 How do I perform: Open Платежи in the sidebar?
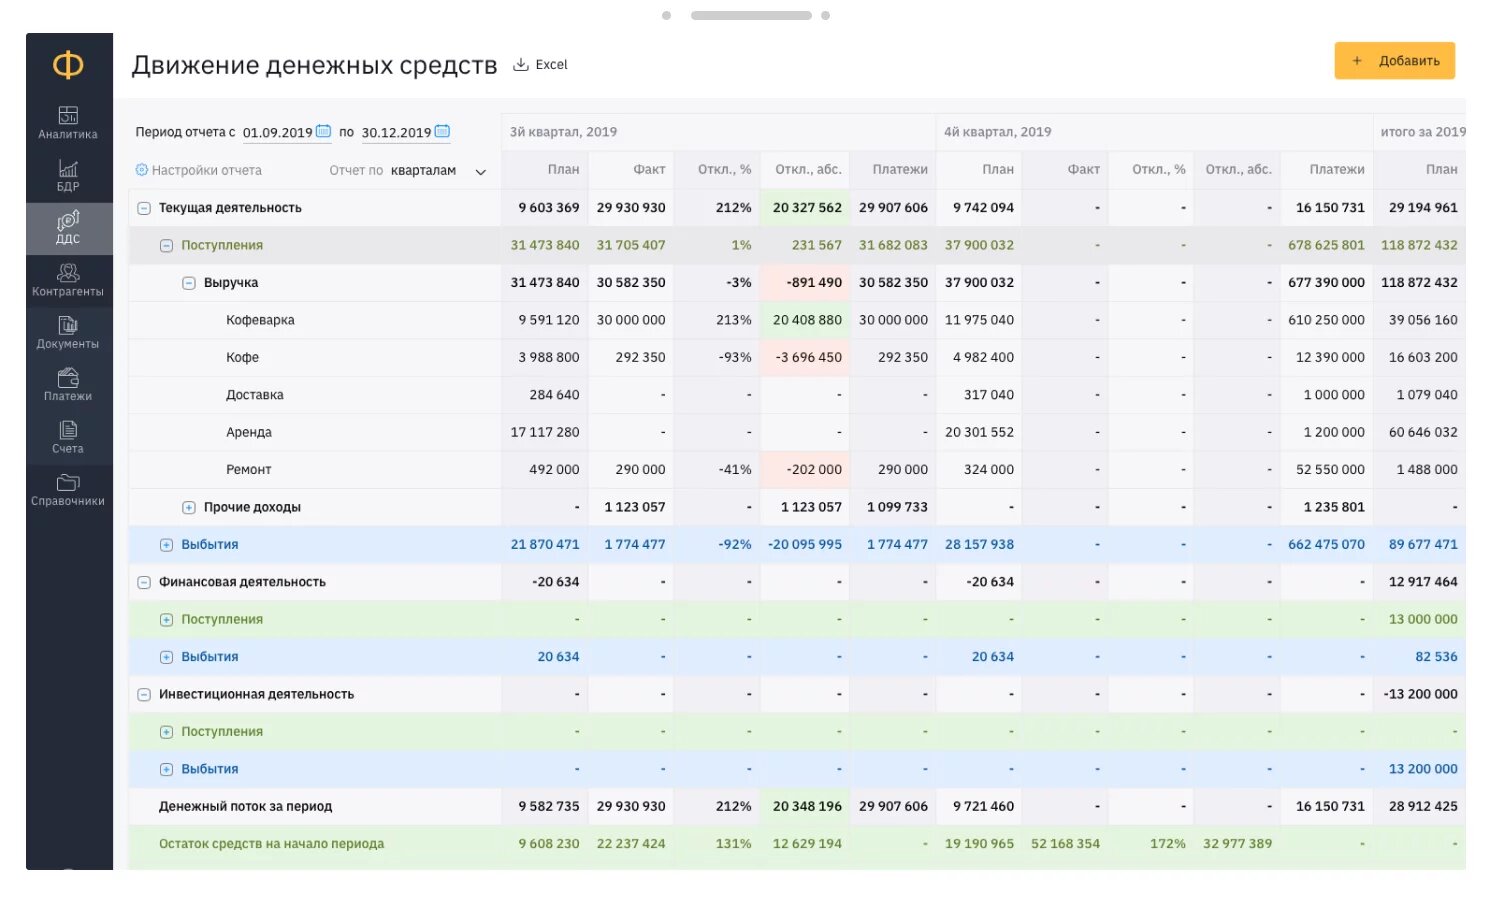coord(68,385)
